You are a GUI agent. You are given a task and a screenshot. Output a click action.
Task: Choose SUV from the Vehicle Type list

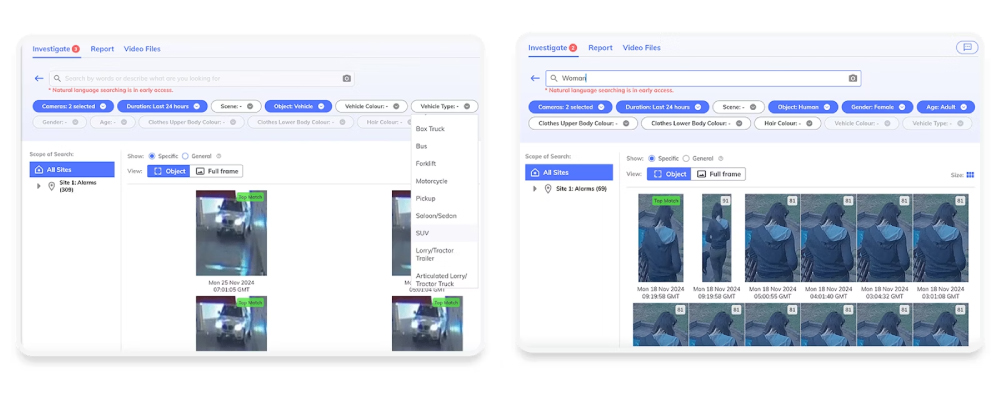[x=423, y=233]
